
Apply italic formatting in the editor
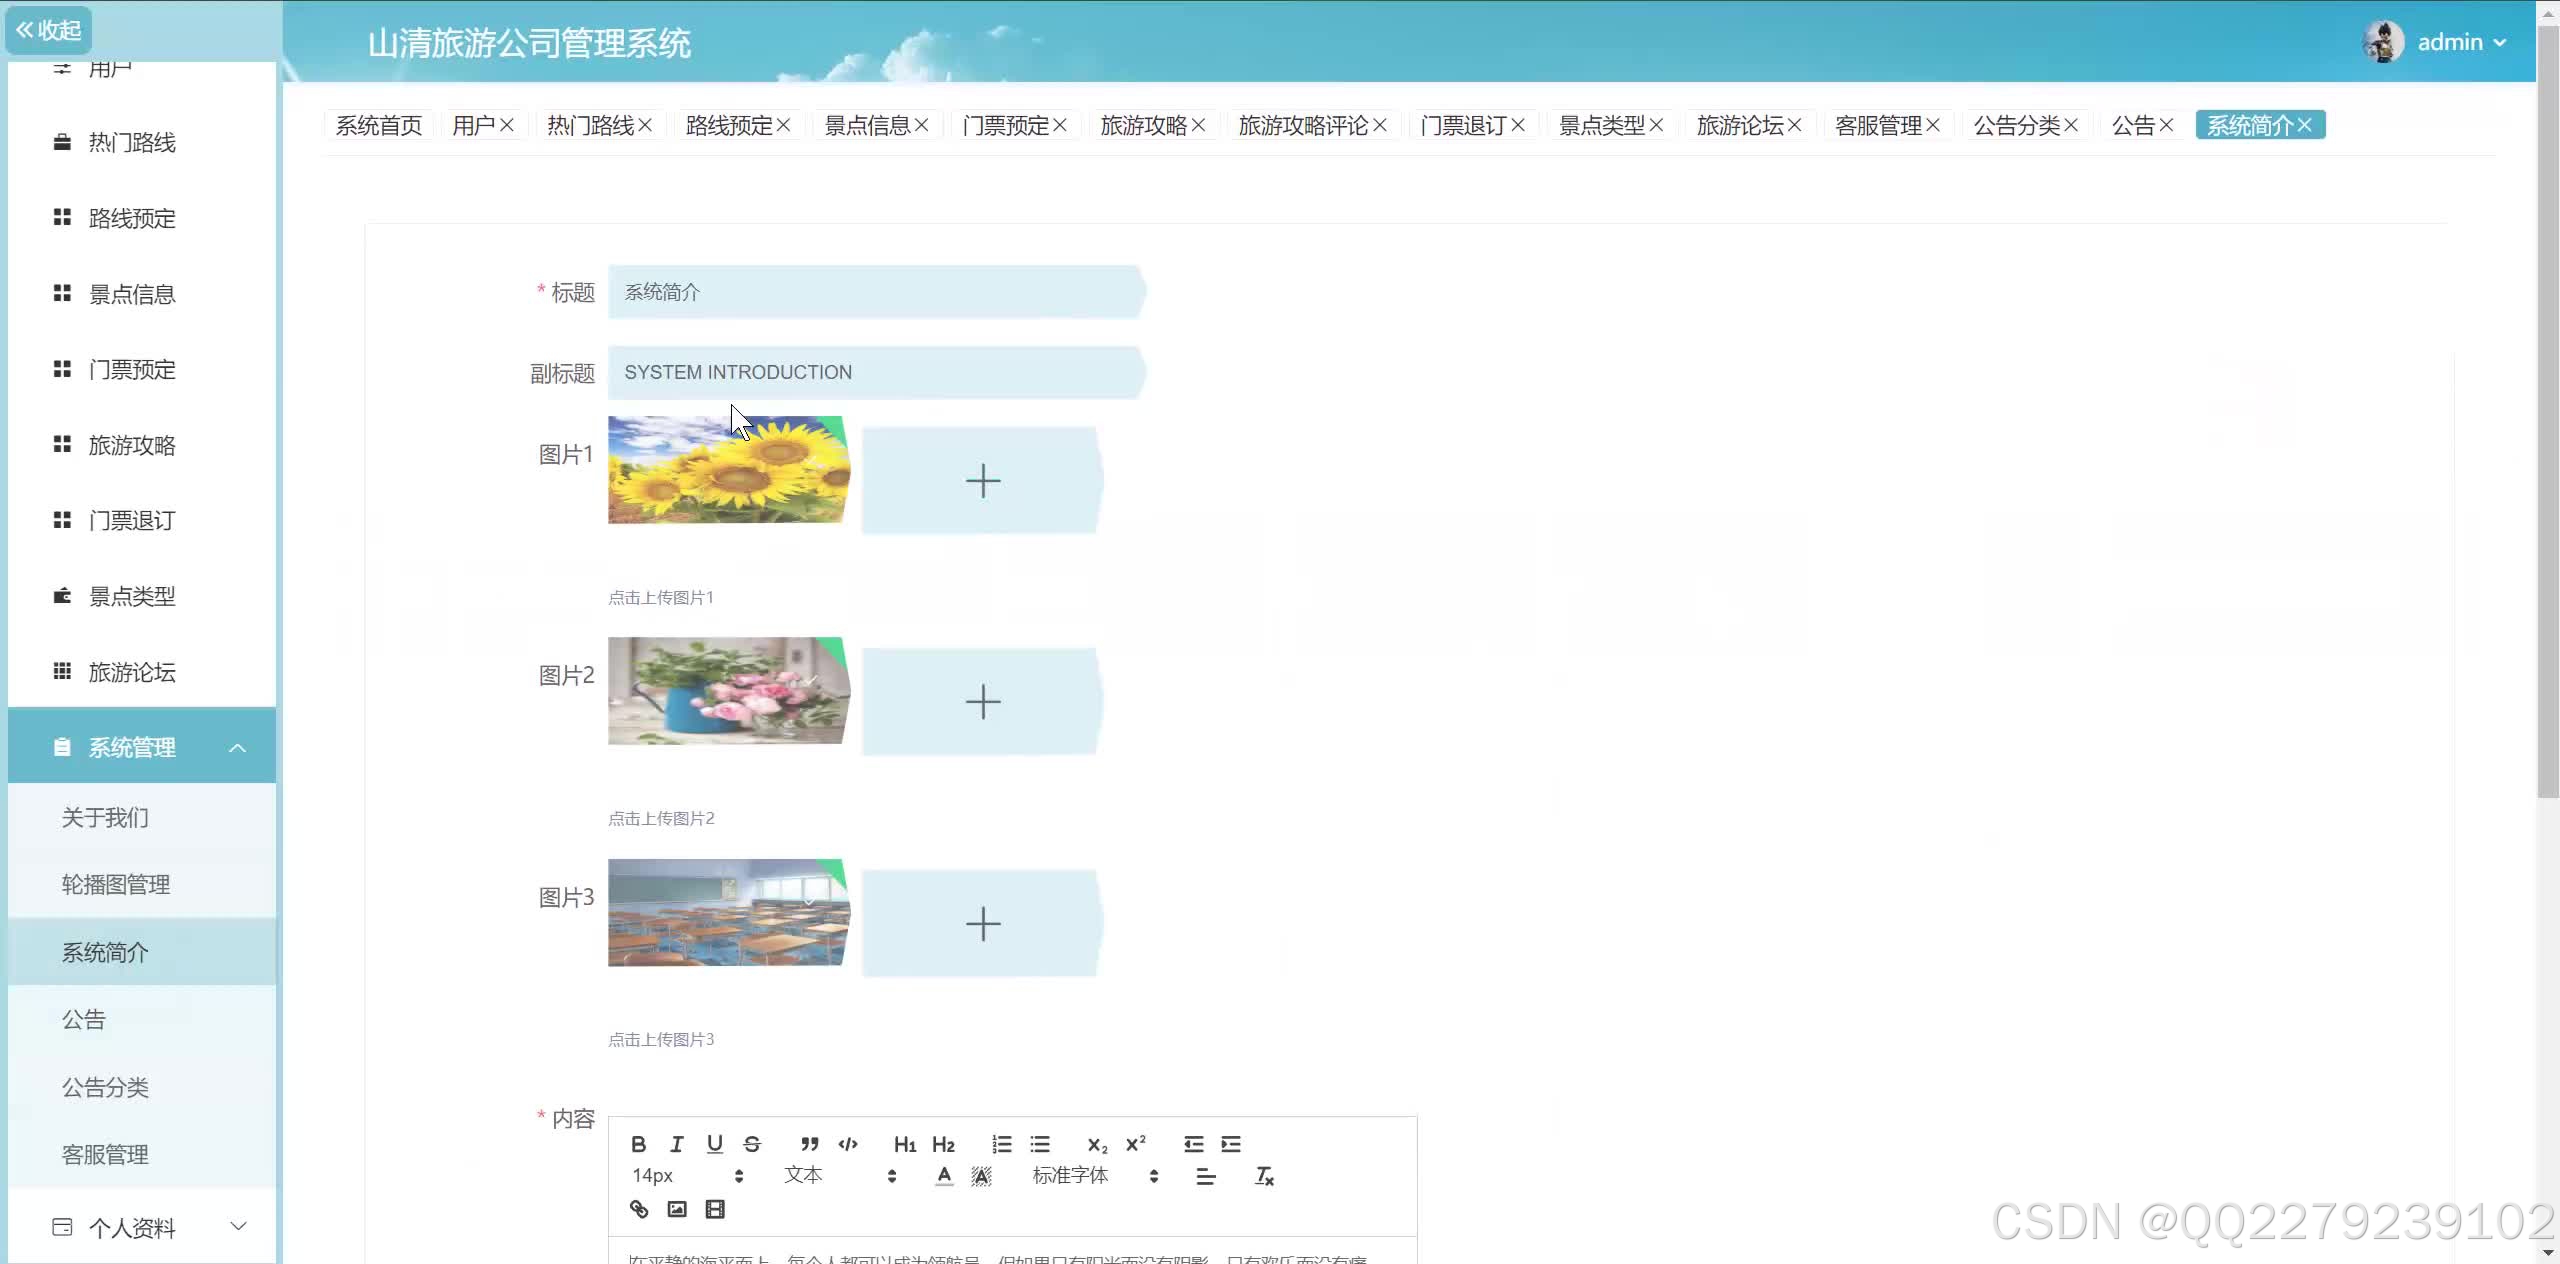point(676,1144)
